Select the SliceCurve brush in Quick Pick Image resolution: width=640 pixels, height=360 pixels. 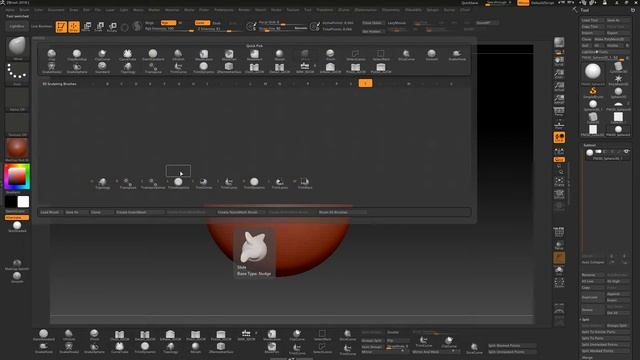pos(406,55)
